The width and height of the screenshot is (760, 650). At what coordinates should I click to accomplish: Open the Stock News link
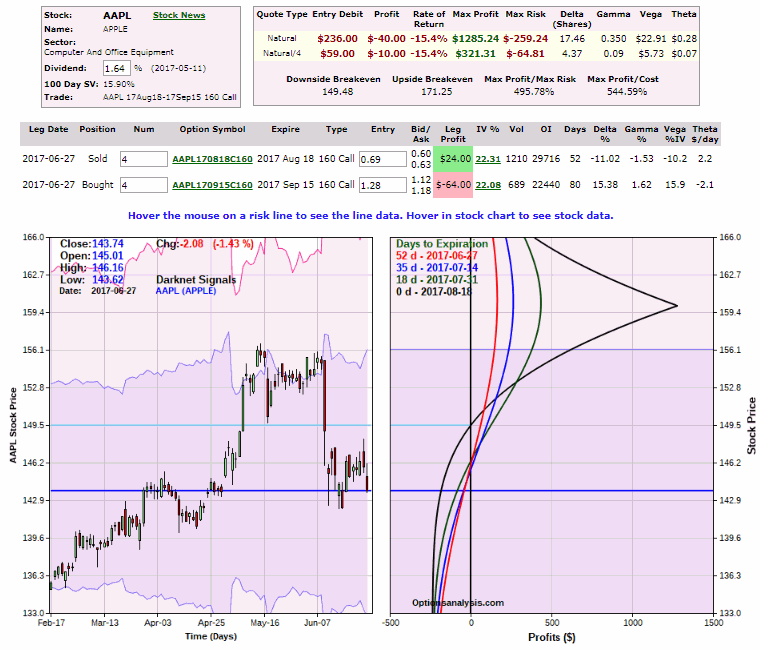pyautogui.click(x=179, y=15)
